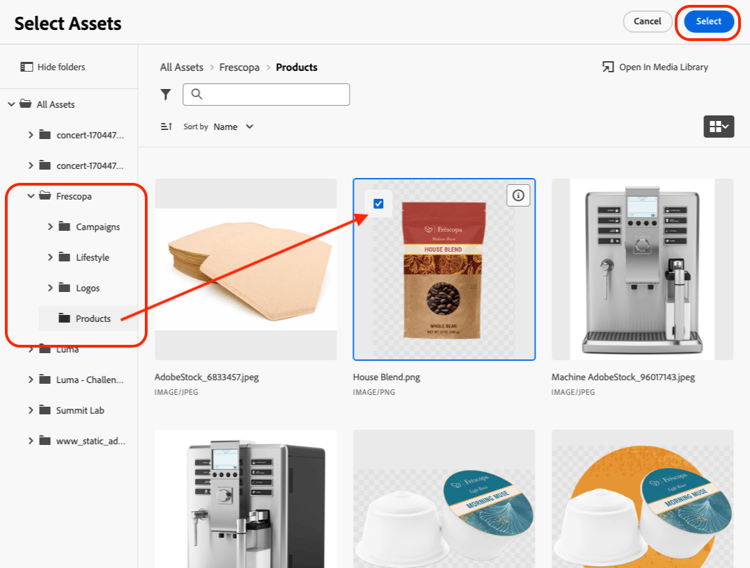Open the filter funnel icon
The image size is (750, 568).
click(x=165, y=95)
